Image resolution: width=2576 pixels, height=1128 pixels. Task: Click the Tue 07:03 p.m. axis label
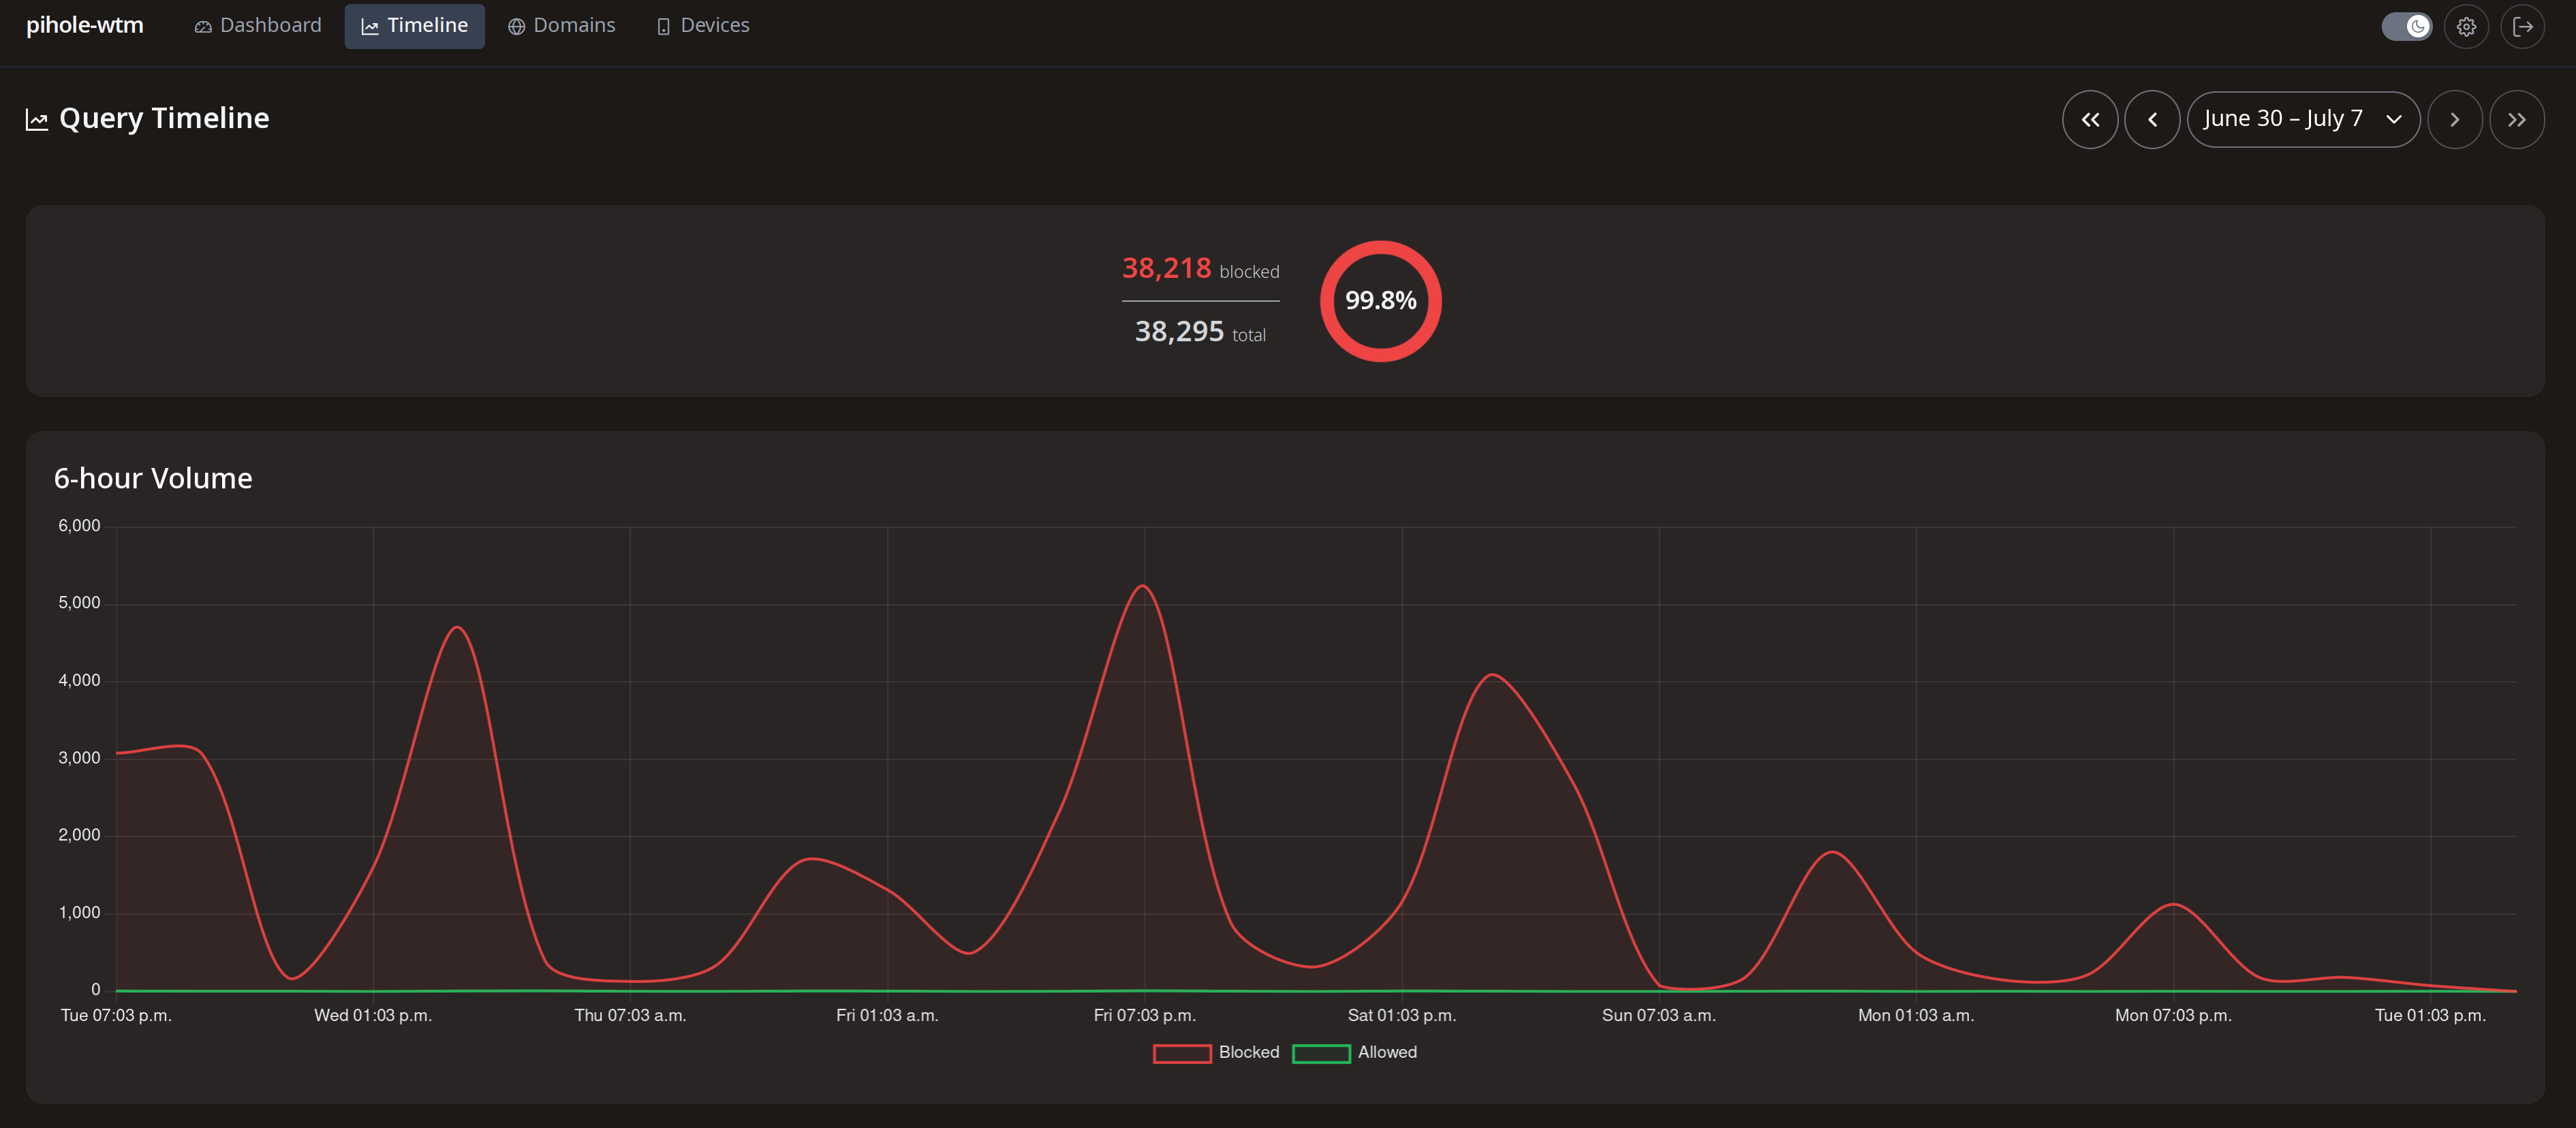[116, 1015]
